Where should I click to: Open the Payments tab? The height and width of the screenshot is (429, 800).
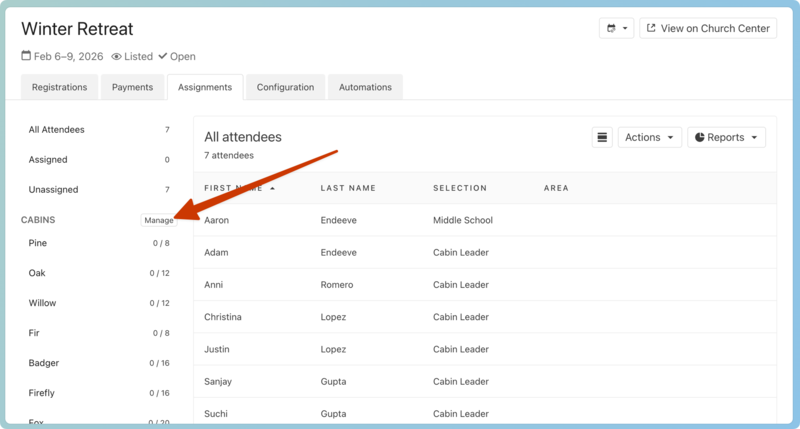132,87
